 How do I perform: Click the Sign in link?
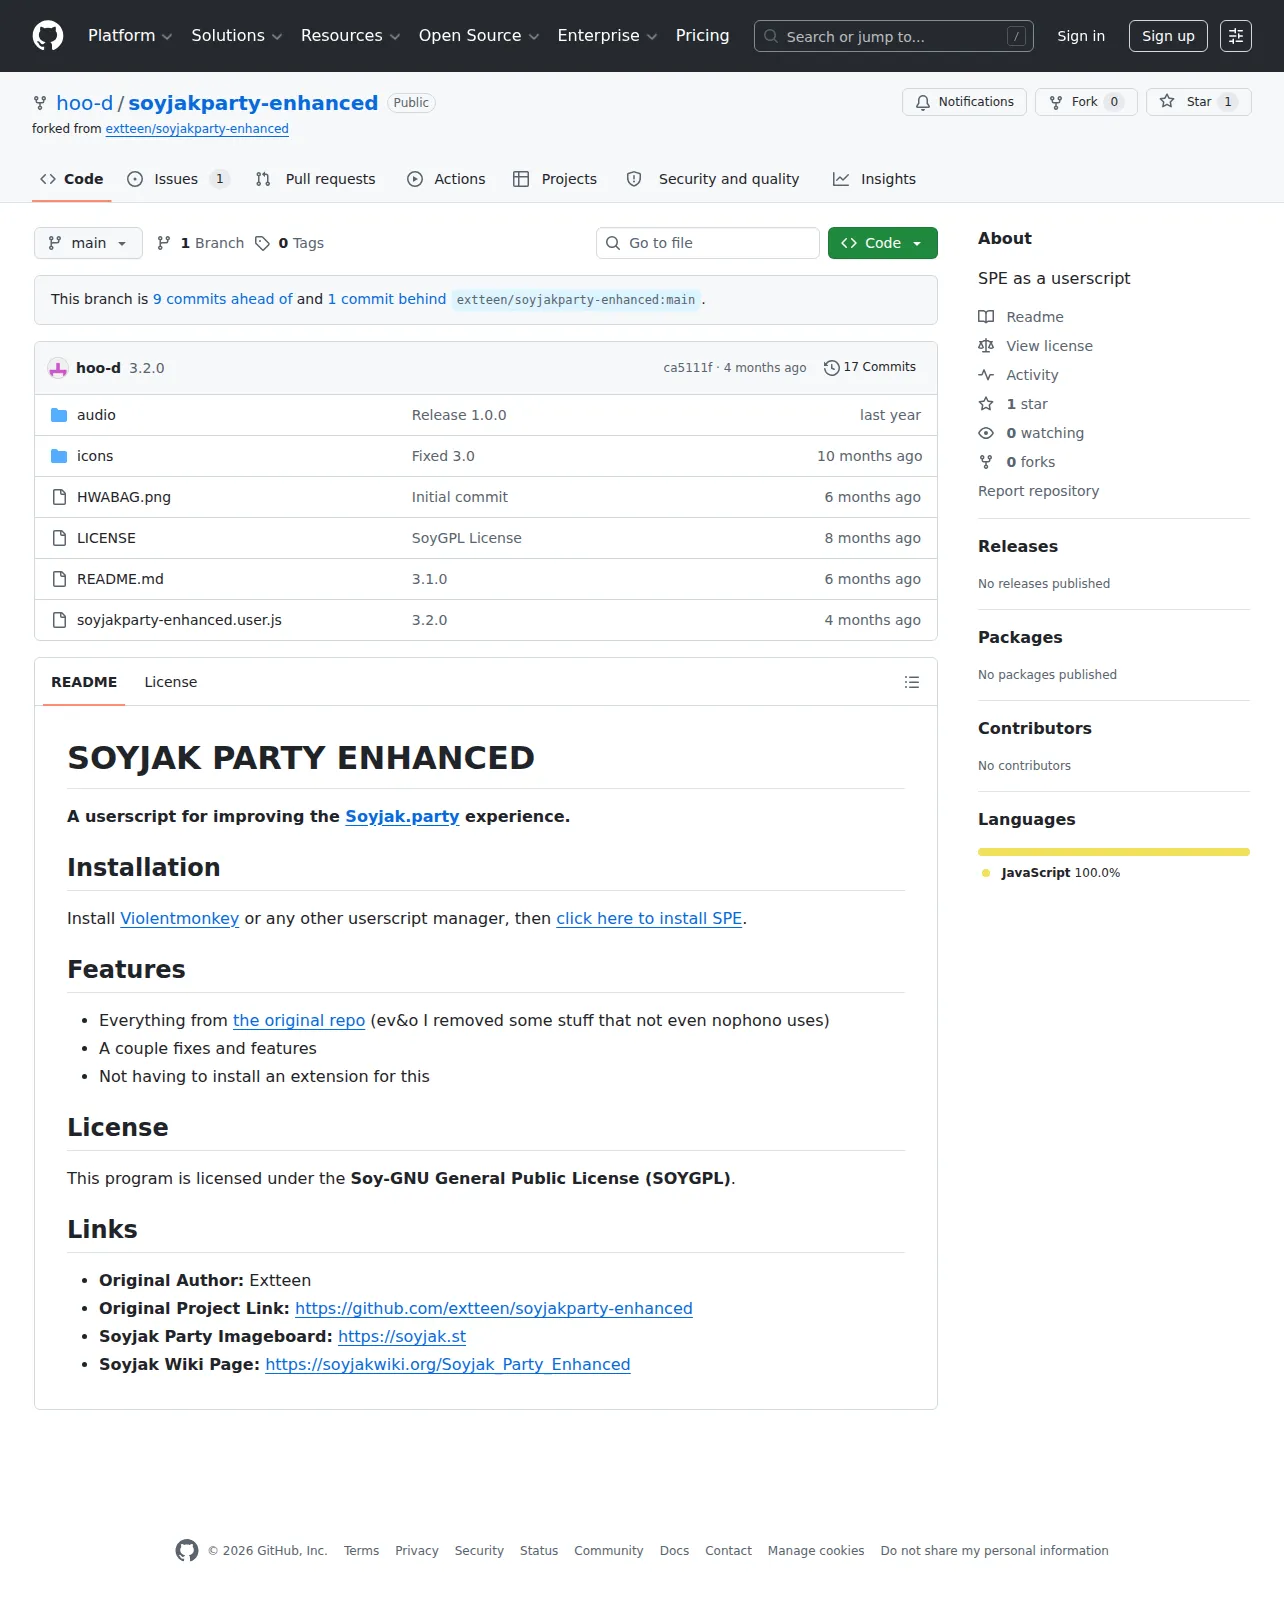(x=1081, y=36)
